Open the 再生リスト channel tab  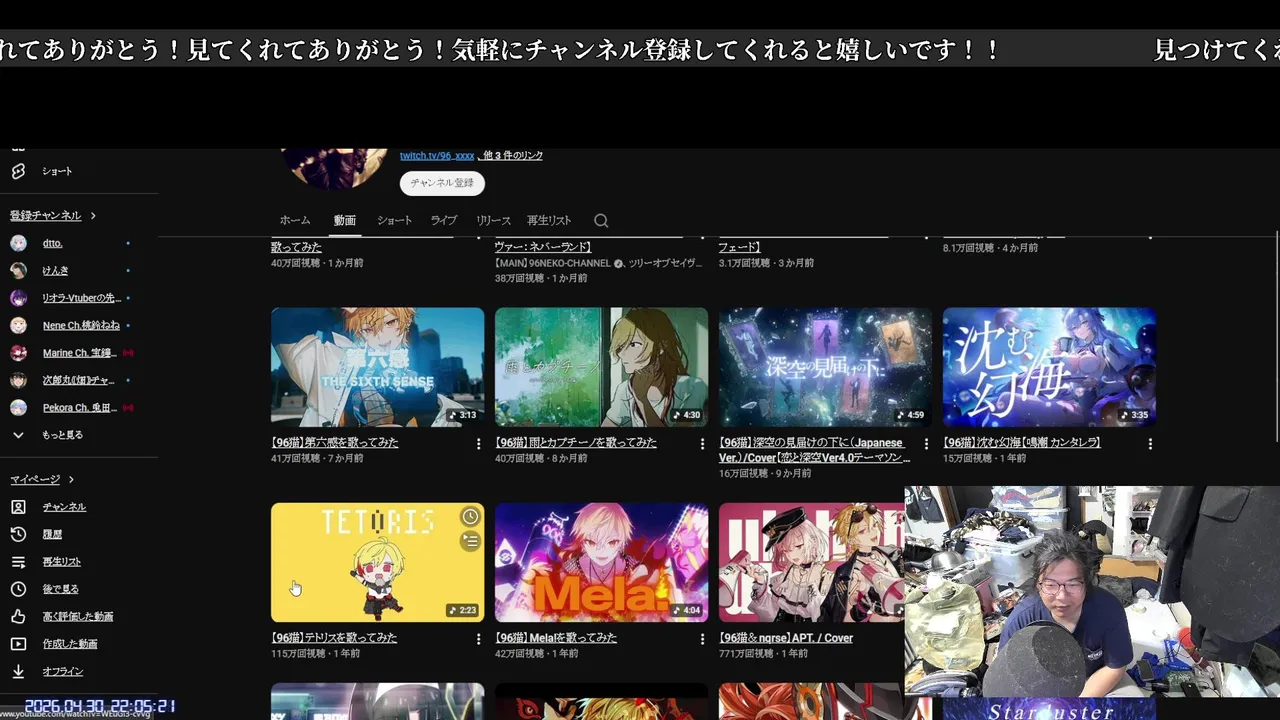pos(549,220)
